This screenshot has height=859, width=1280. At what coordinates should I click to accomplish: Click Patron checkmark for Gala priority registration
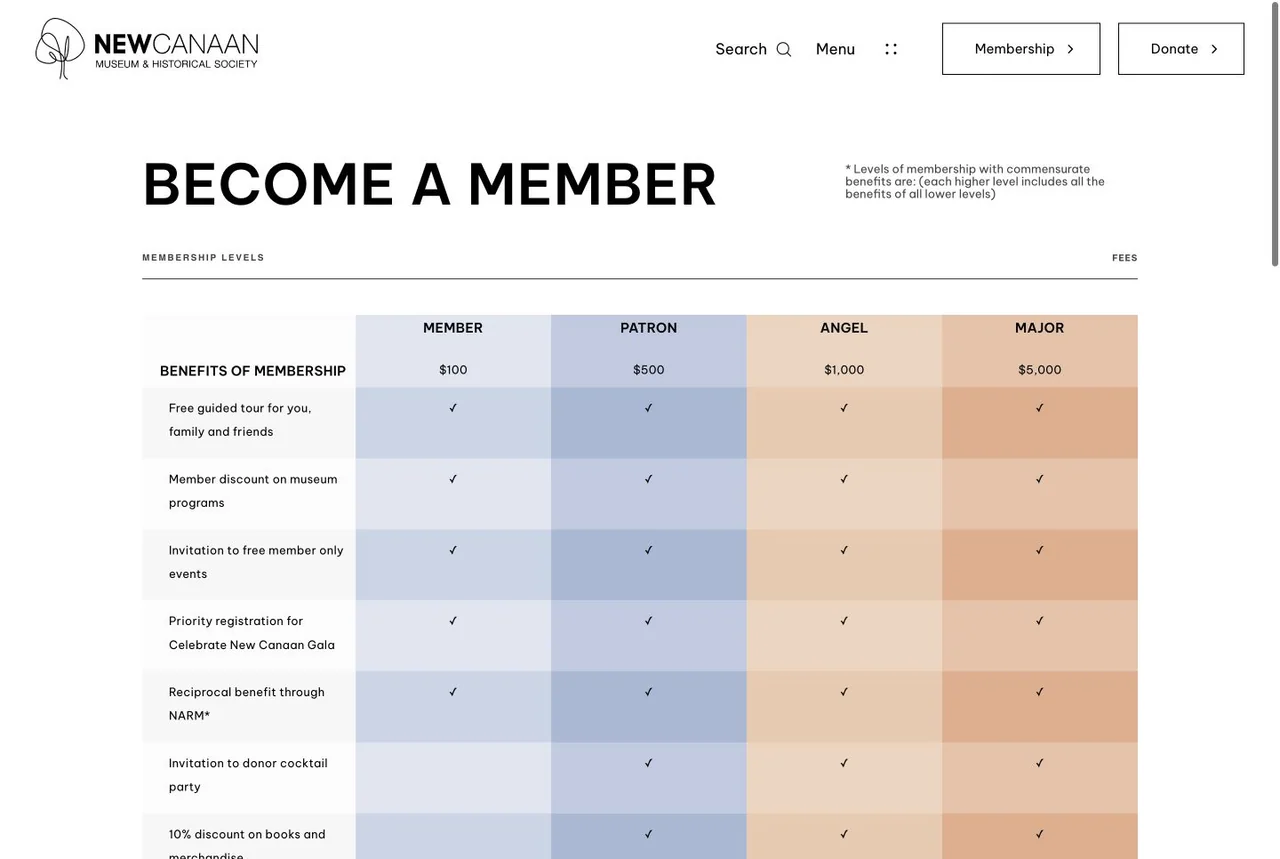649,621
